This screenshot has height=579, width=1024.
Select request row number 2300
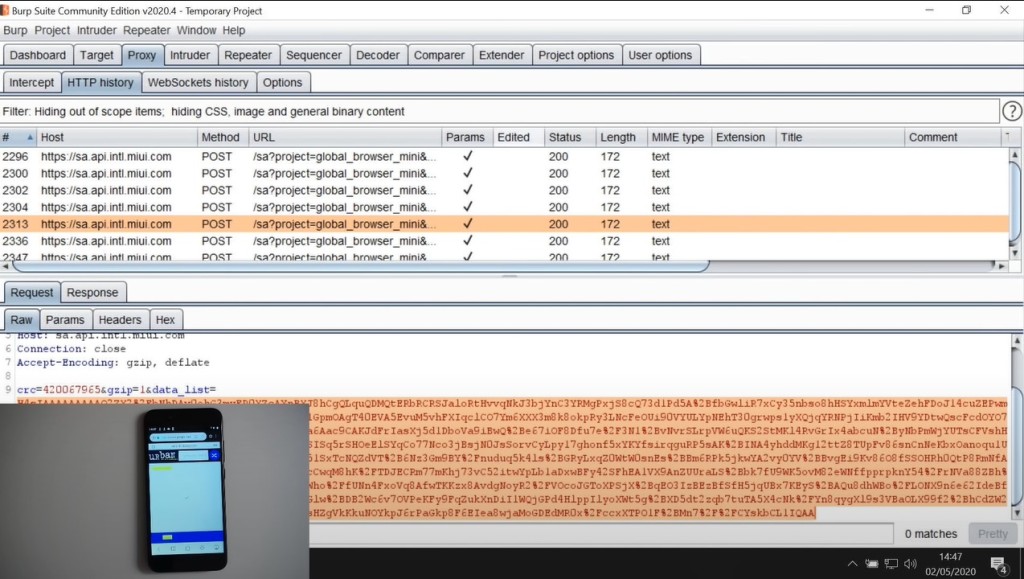(504, 174)
